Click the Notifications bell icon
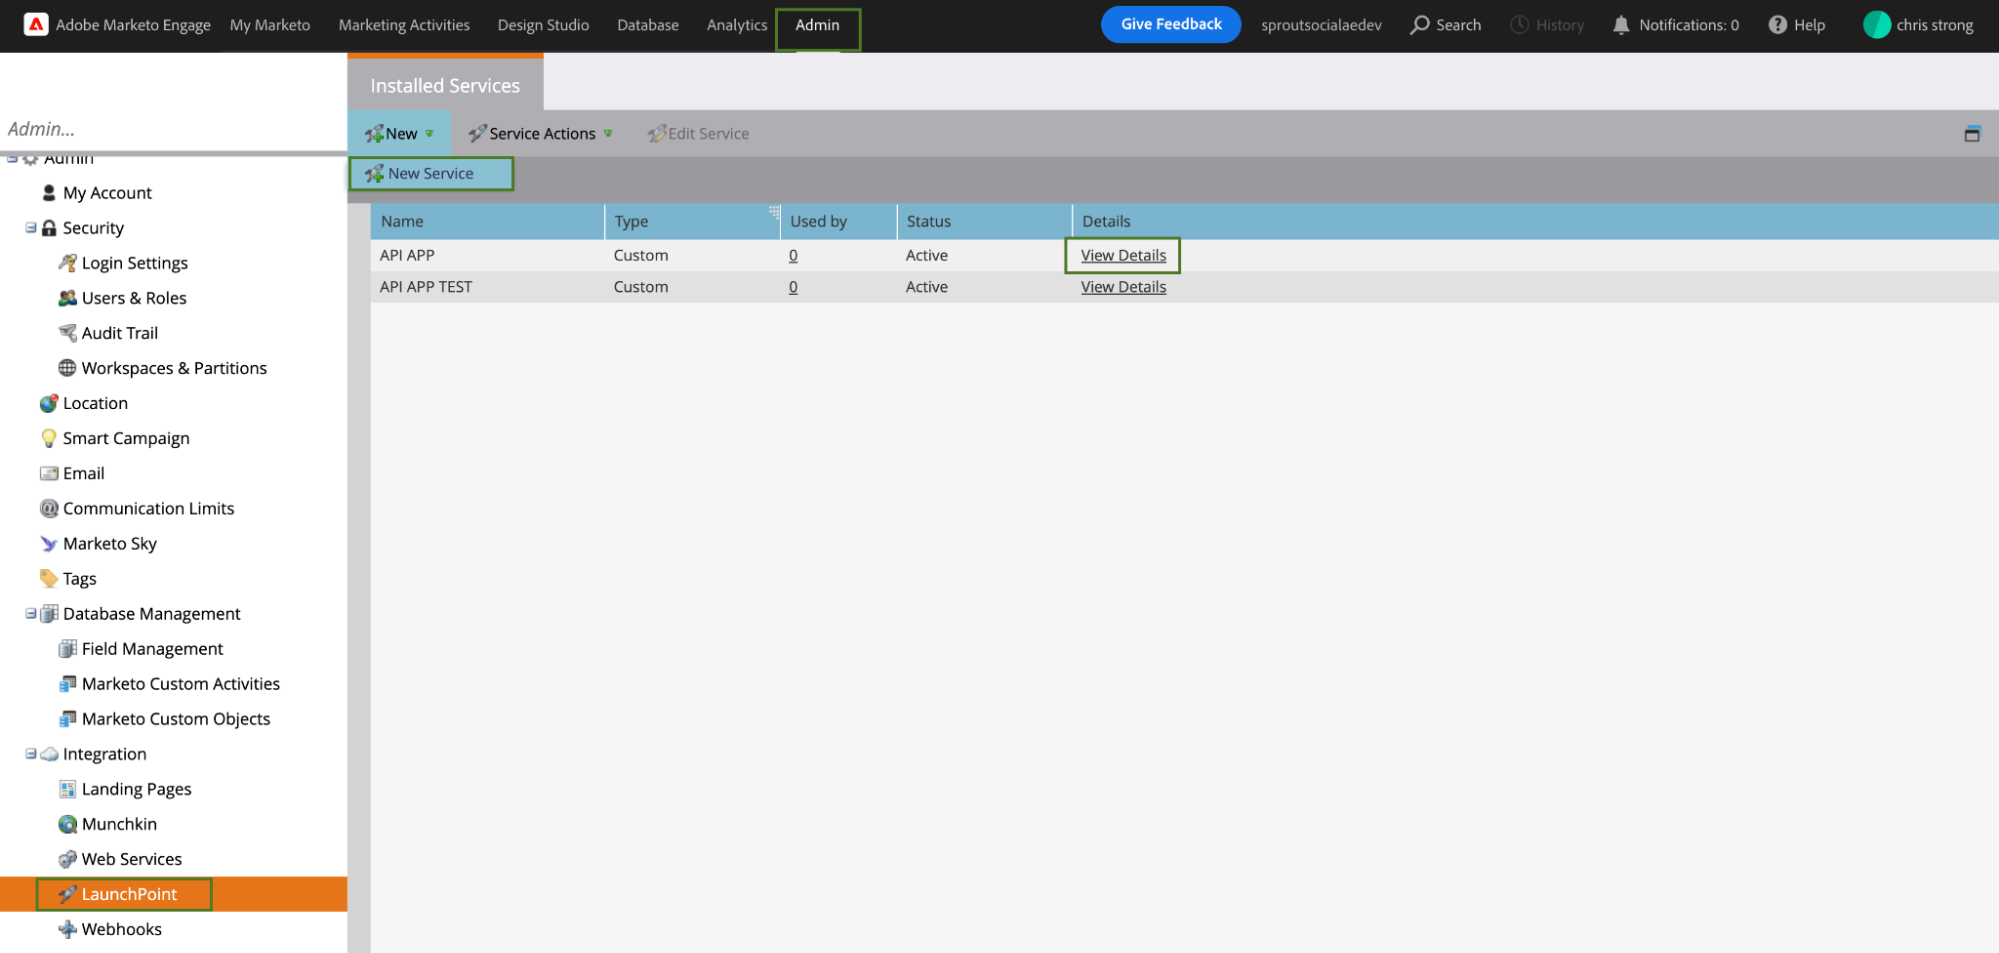 (1621, 25)
